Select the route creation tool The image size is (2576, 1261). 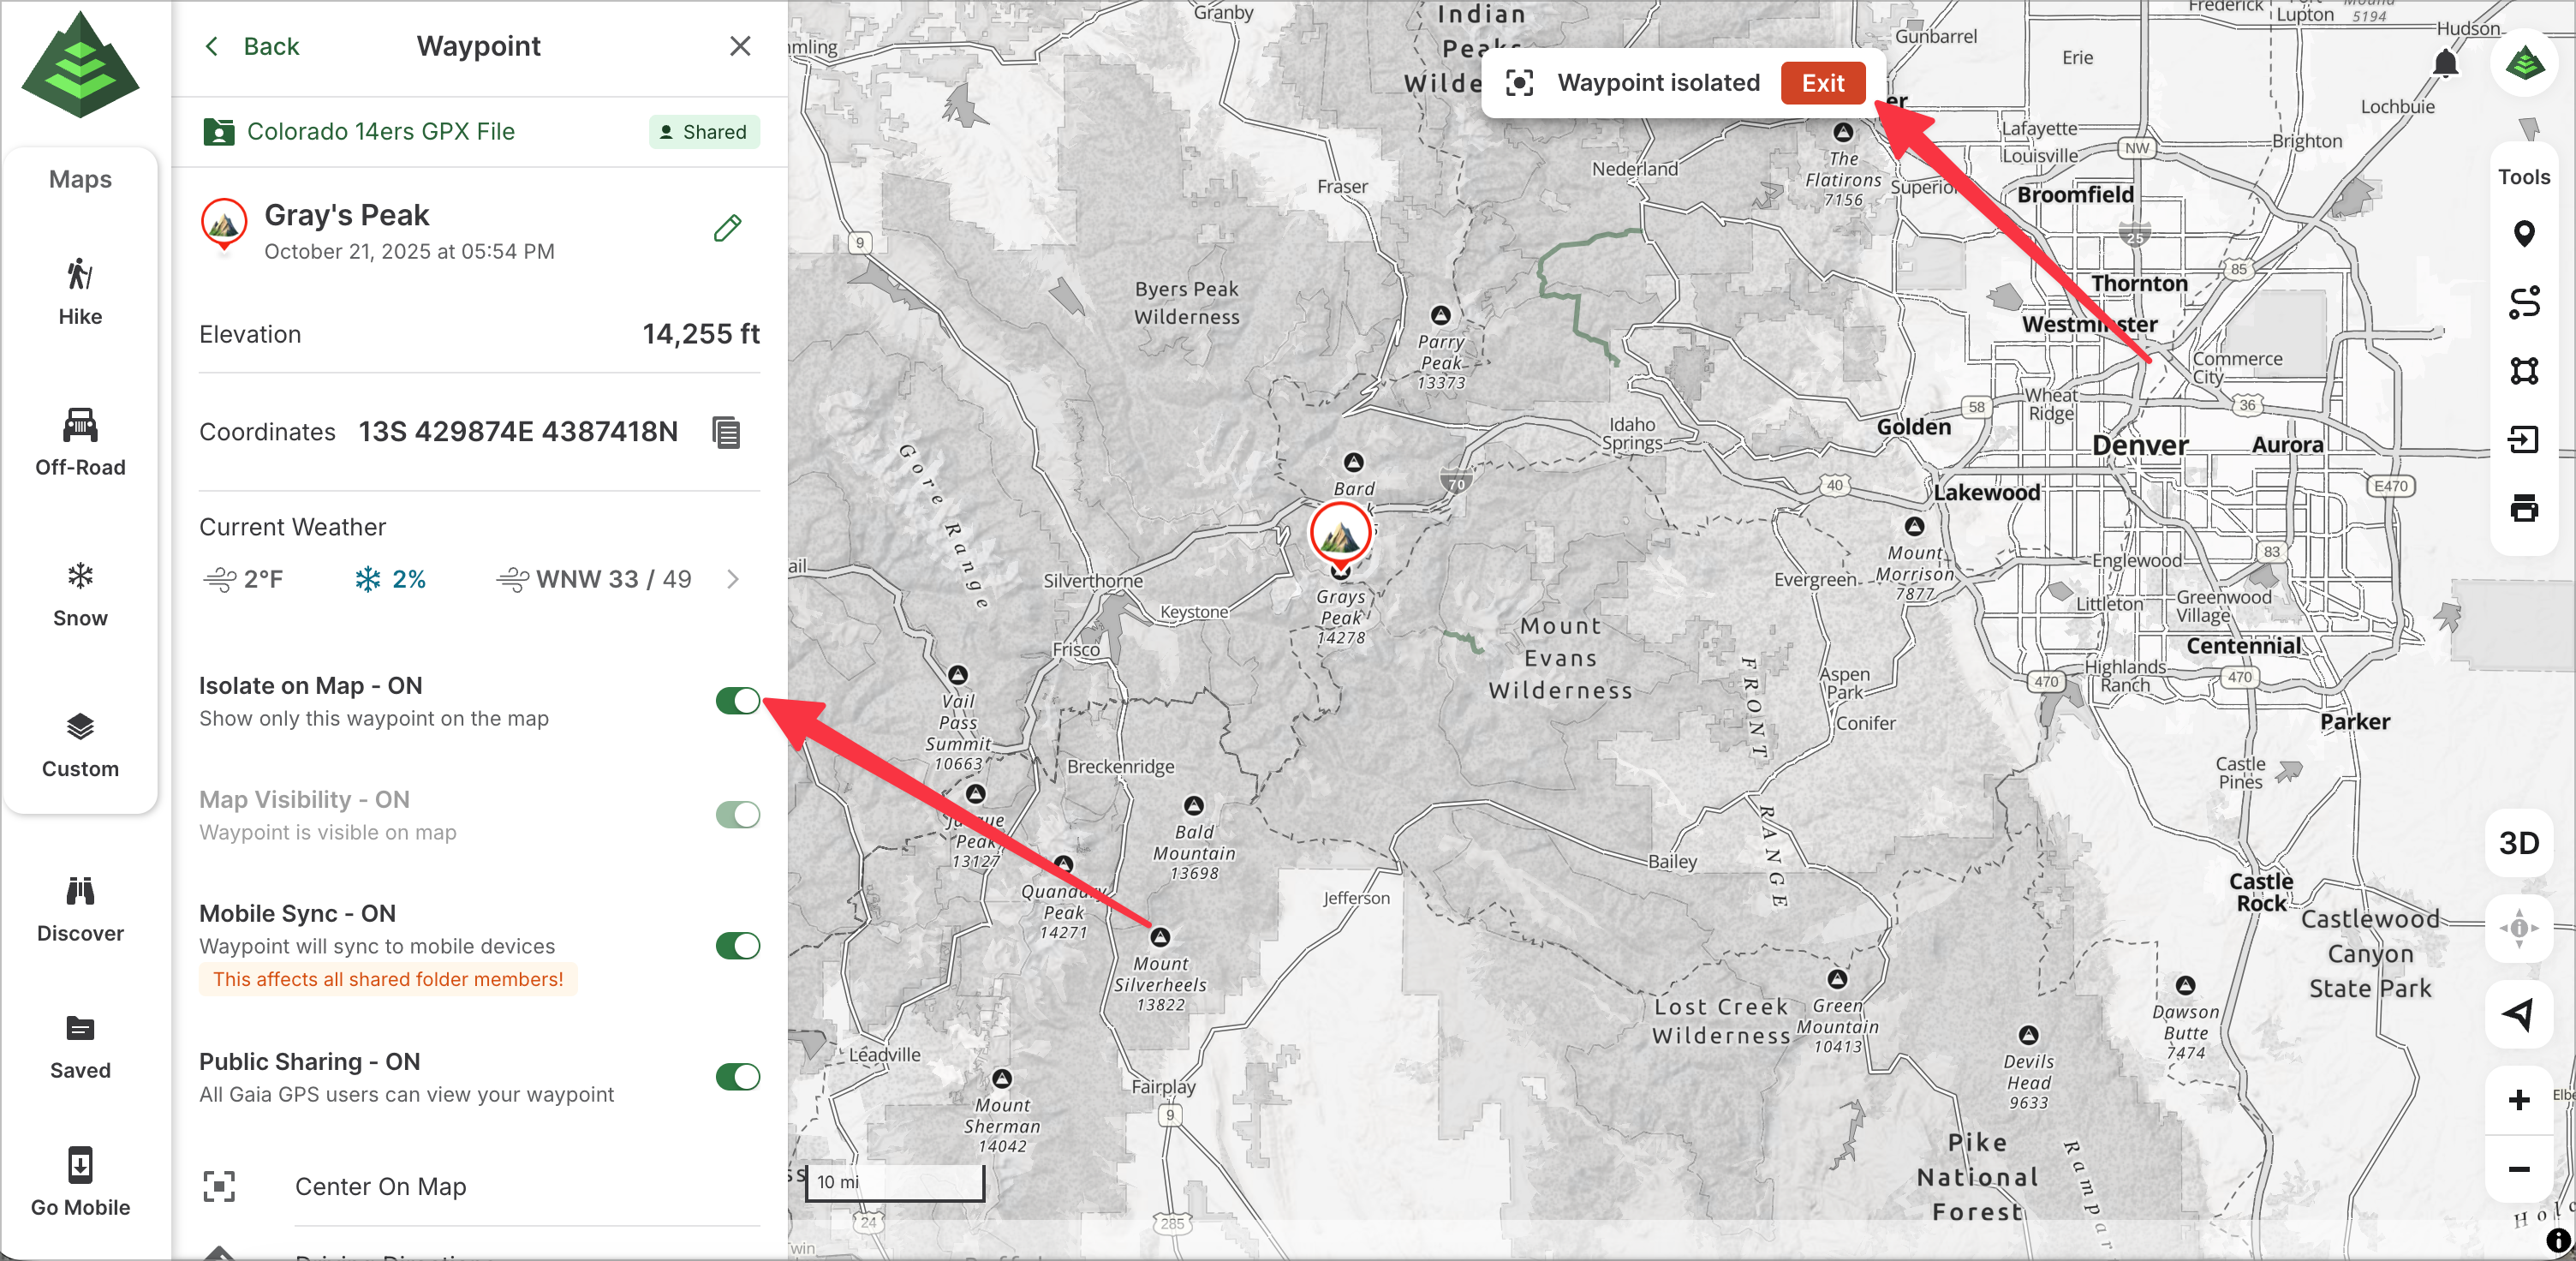(x=2523, y=302)
